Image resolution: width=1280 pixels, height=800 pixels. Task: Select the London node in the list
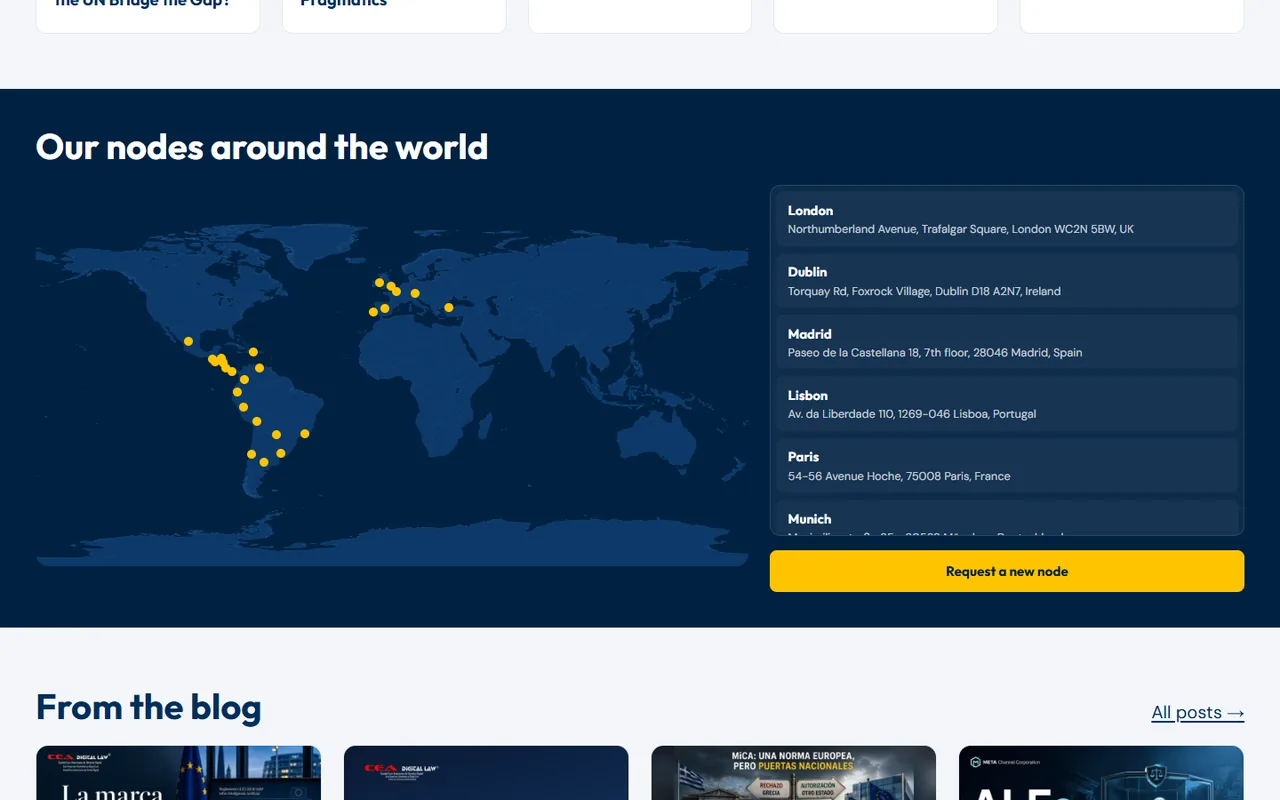pos(1007,219)
